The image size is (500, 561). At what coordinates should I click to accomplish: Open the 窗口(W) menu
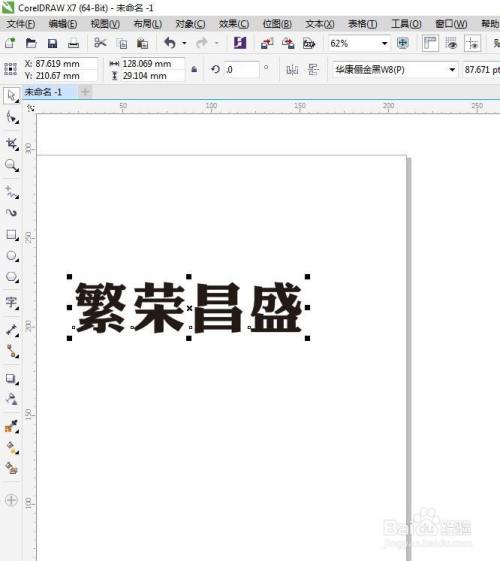pyautogui.click(x=451, y=24)
